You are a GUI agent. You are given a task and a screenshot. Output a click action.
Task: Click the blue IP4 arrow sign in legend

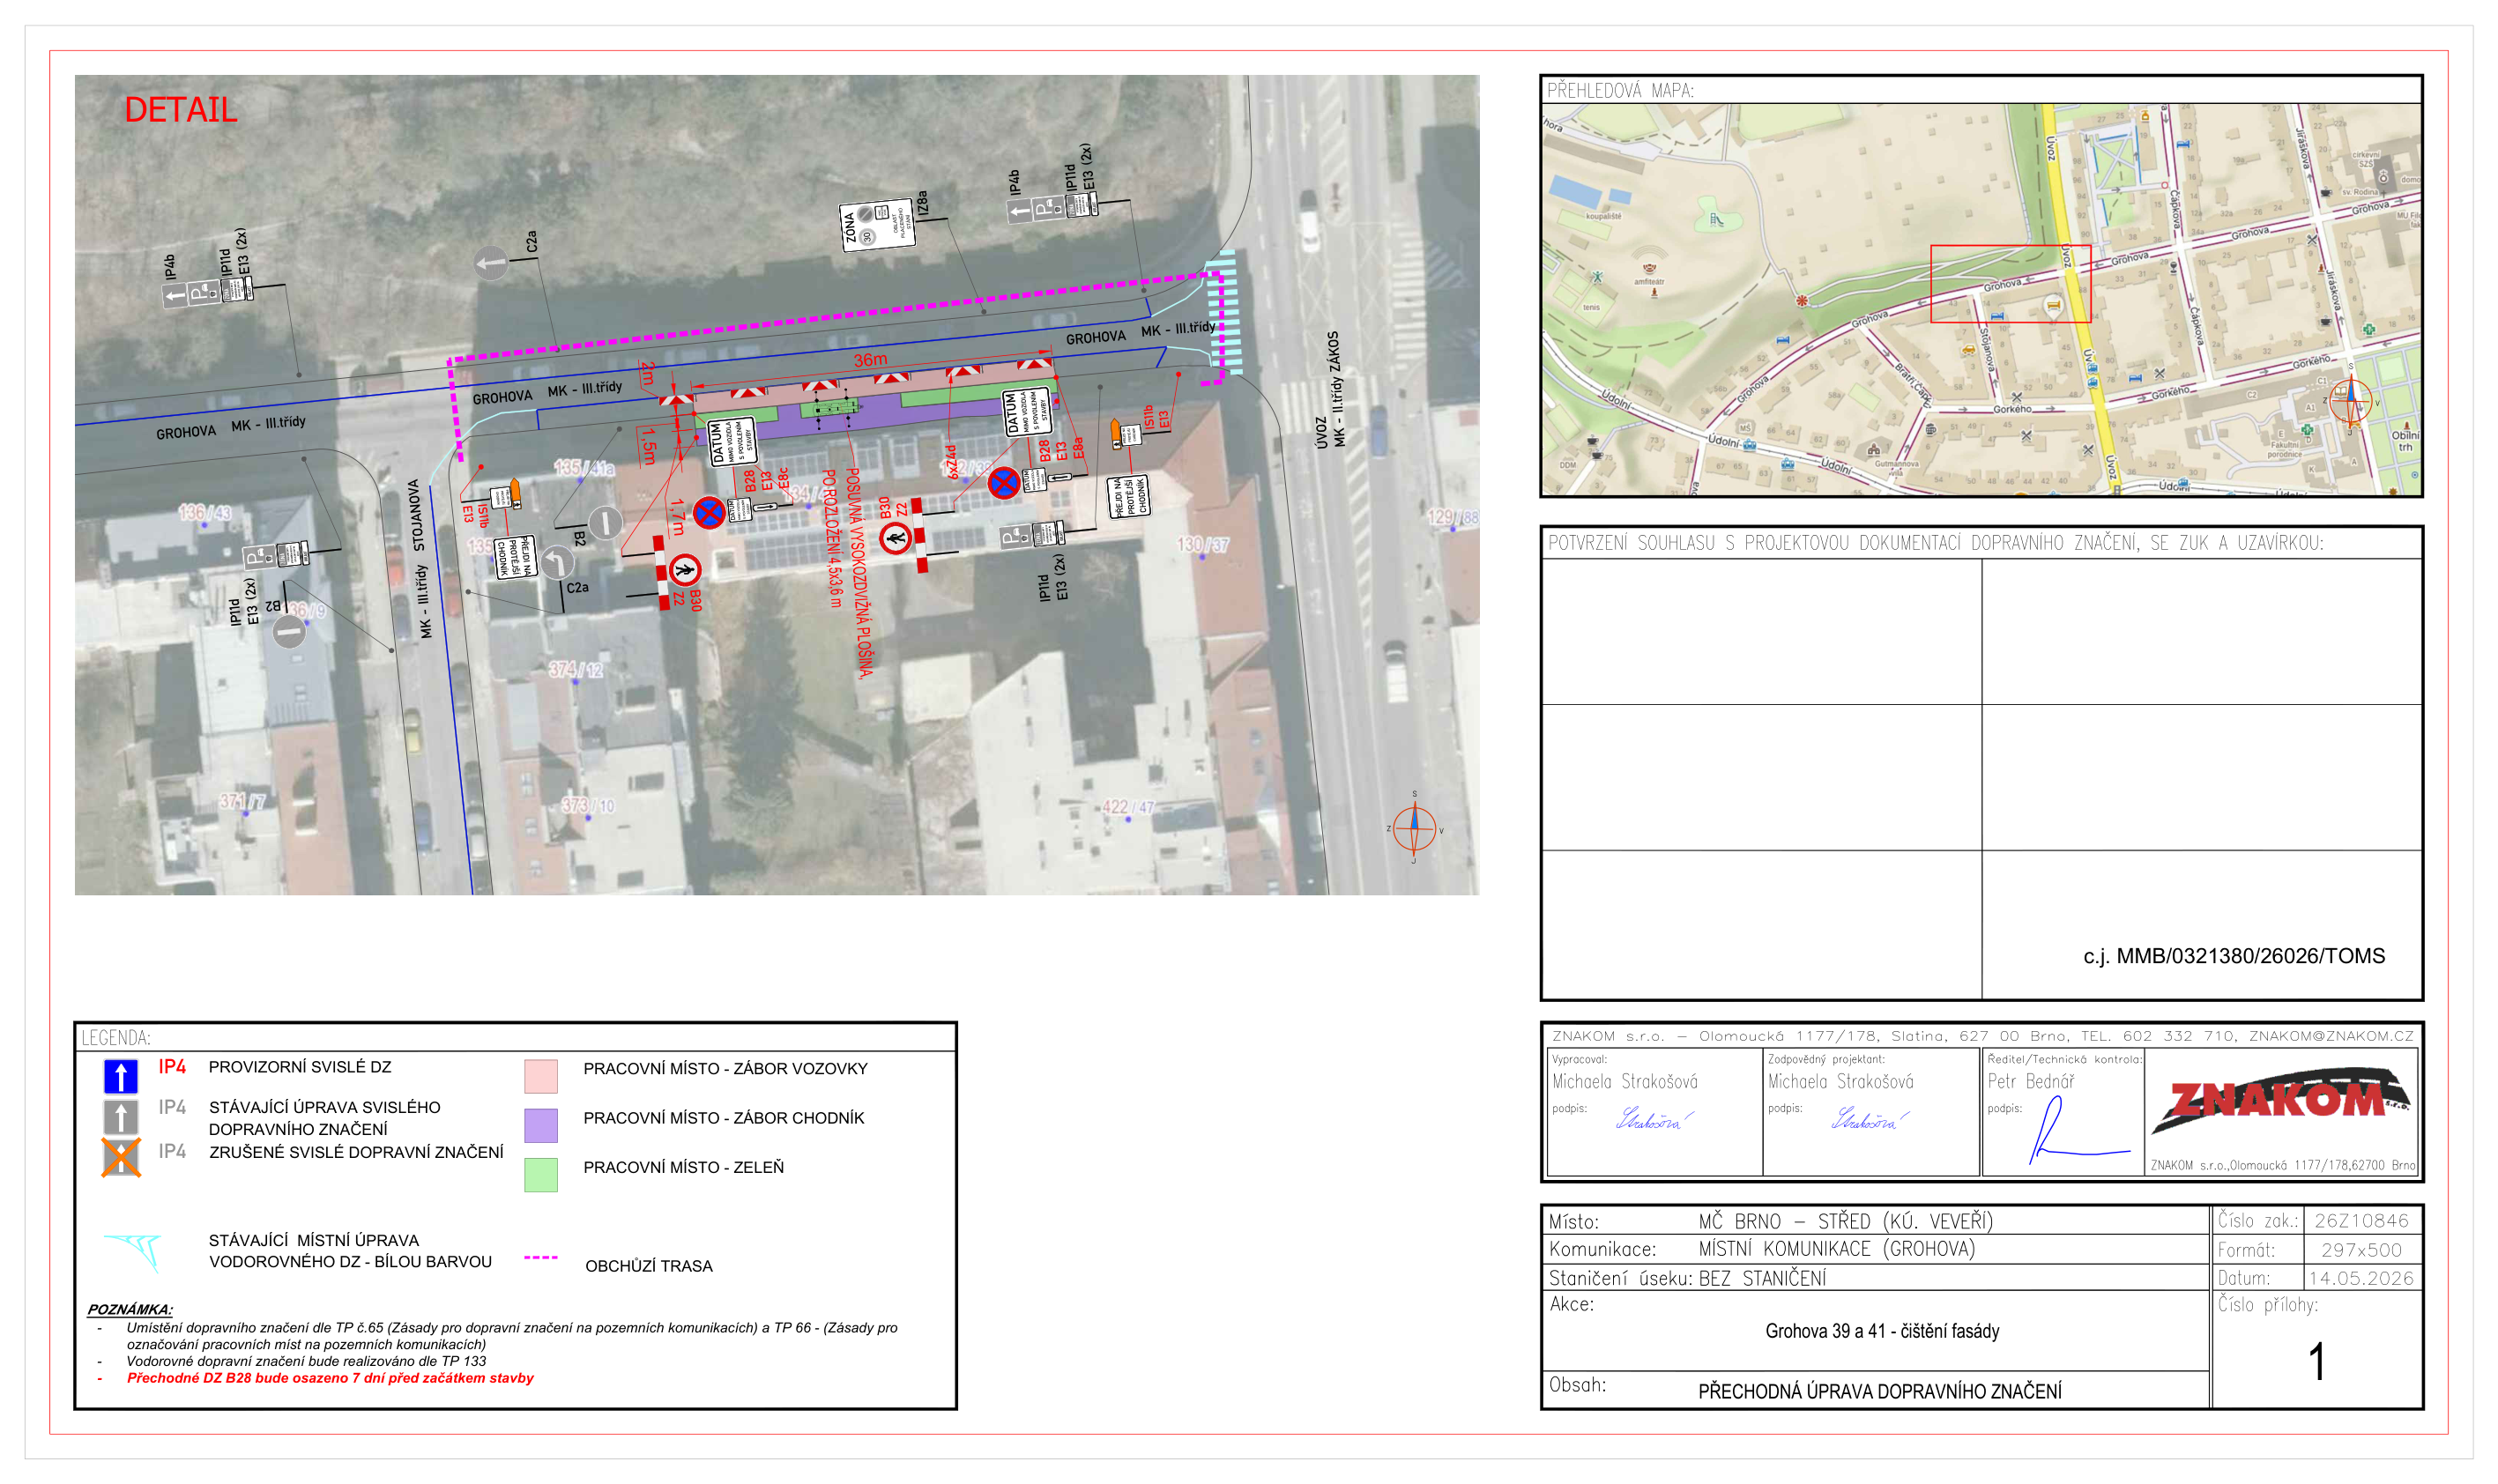tap(120, 1076)
